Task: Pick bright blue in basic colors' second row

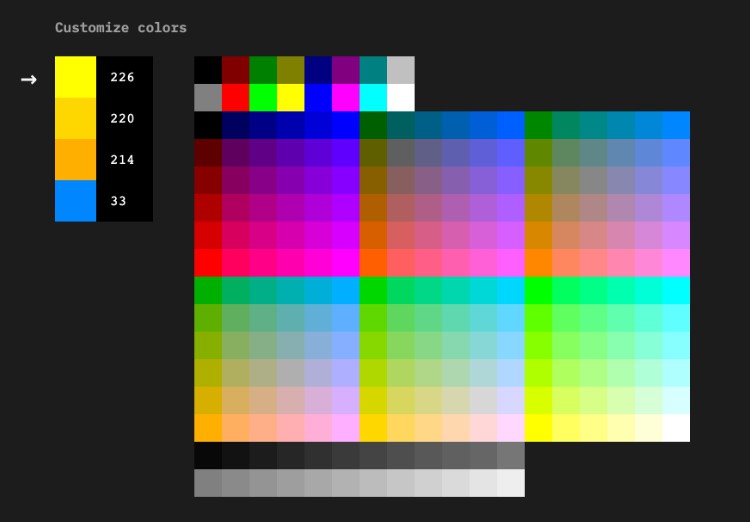Action: click(318, 98)
